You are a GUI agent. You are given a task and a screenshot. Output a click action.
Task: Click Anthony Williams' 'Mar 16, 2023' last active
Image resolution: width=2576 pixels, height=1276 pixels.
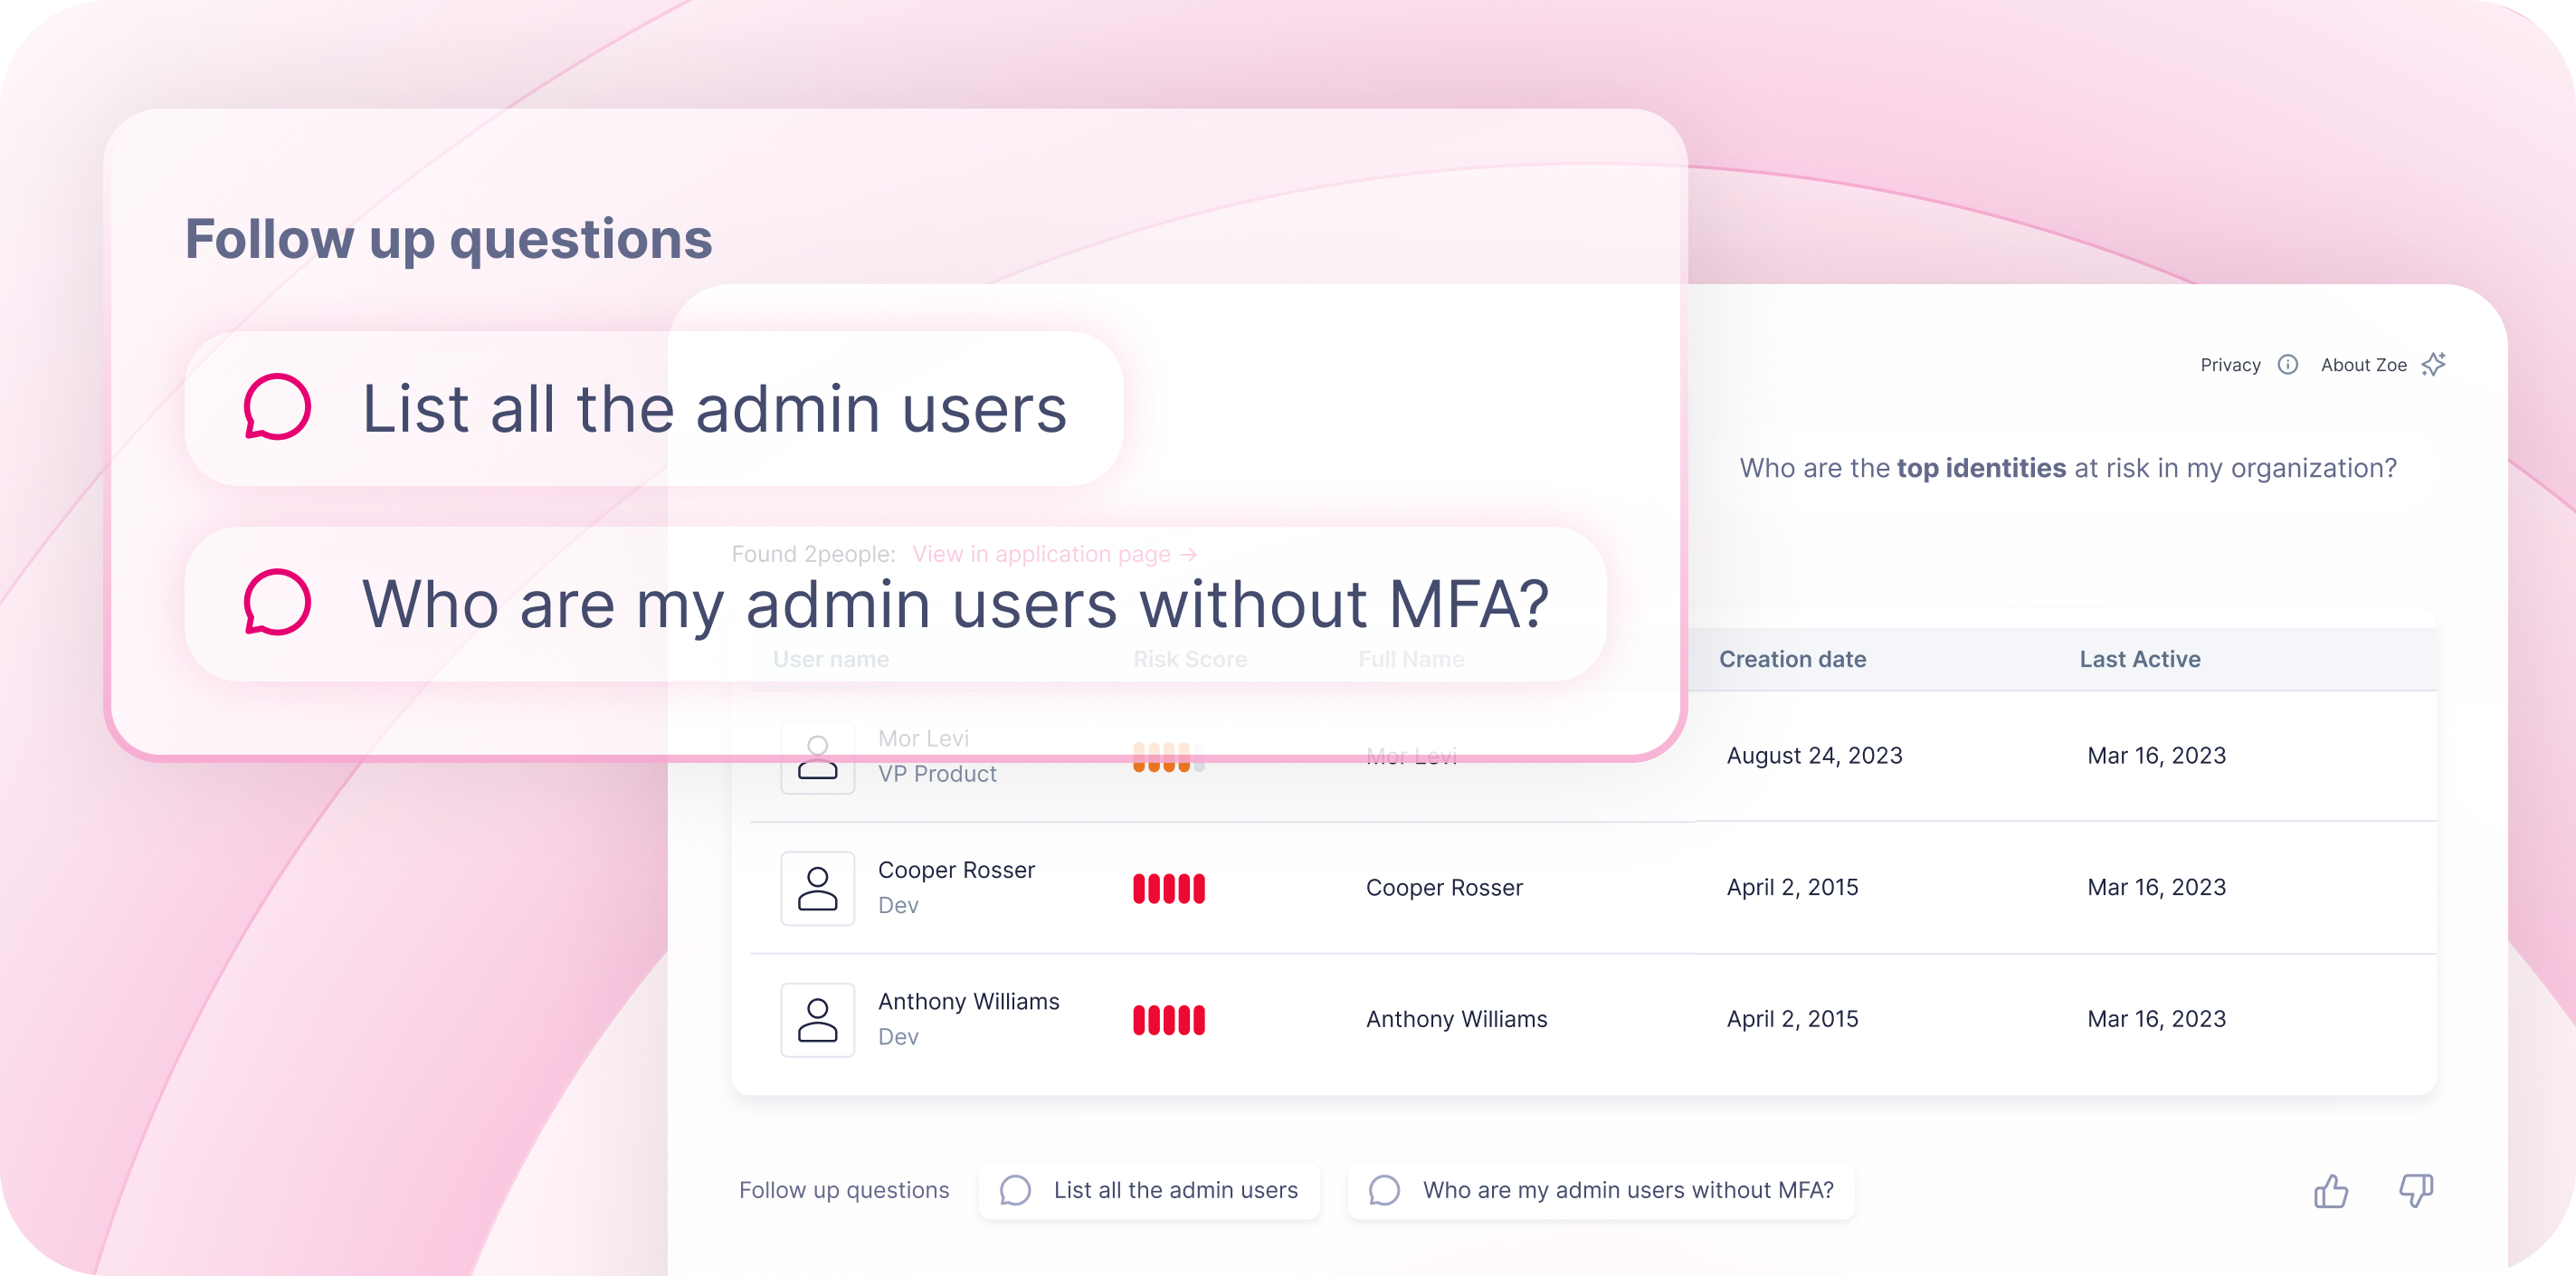(2156, 1019)
